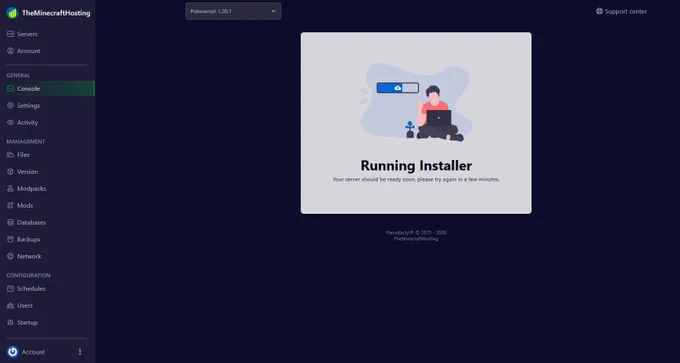Click the TheMinecraftHosting logo icon
This screenshot has height=363, width=680.
pyautogui.click(x=12, y=13)
